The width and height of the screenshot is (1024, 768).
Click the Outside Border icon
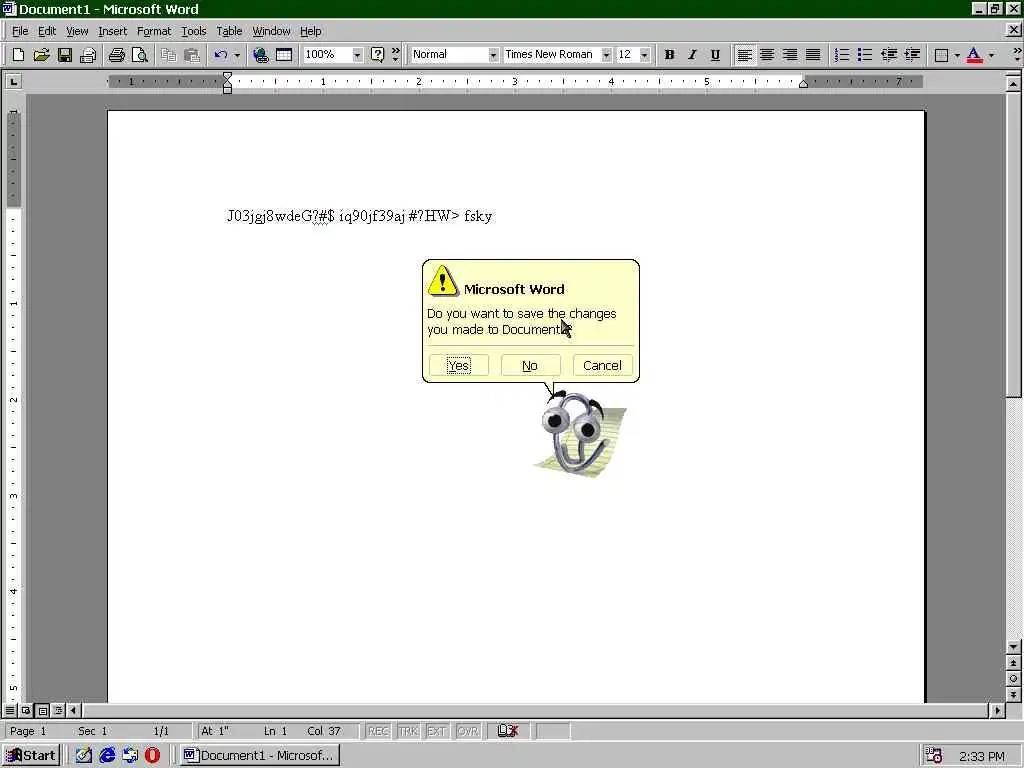point(941,55)
